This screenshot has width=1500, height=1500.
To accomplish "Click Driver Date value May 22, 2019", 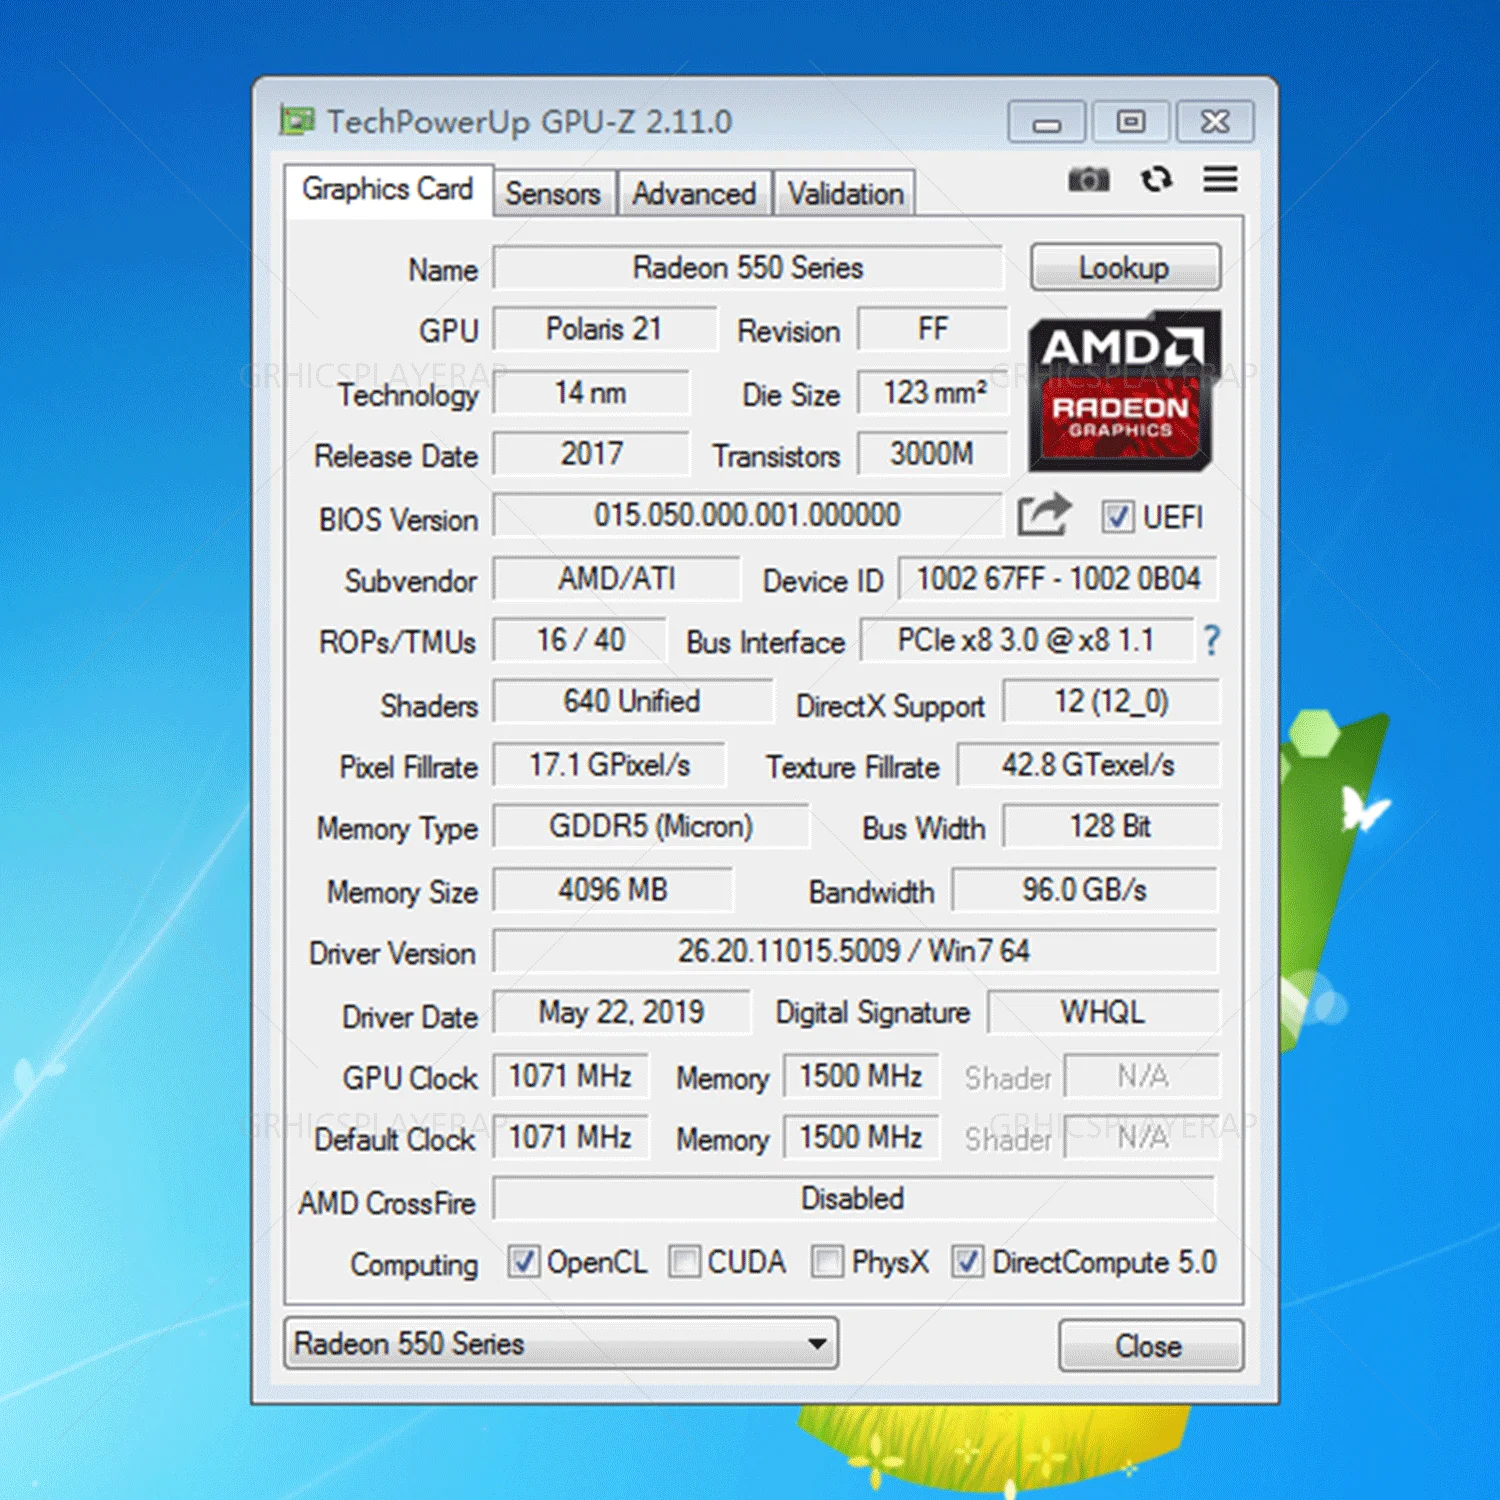I will (x=621, y=1013).
